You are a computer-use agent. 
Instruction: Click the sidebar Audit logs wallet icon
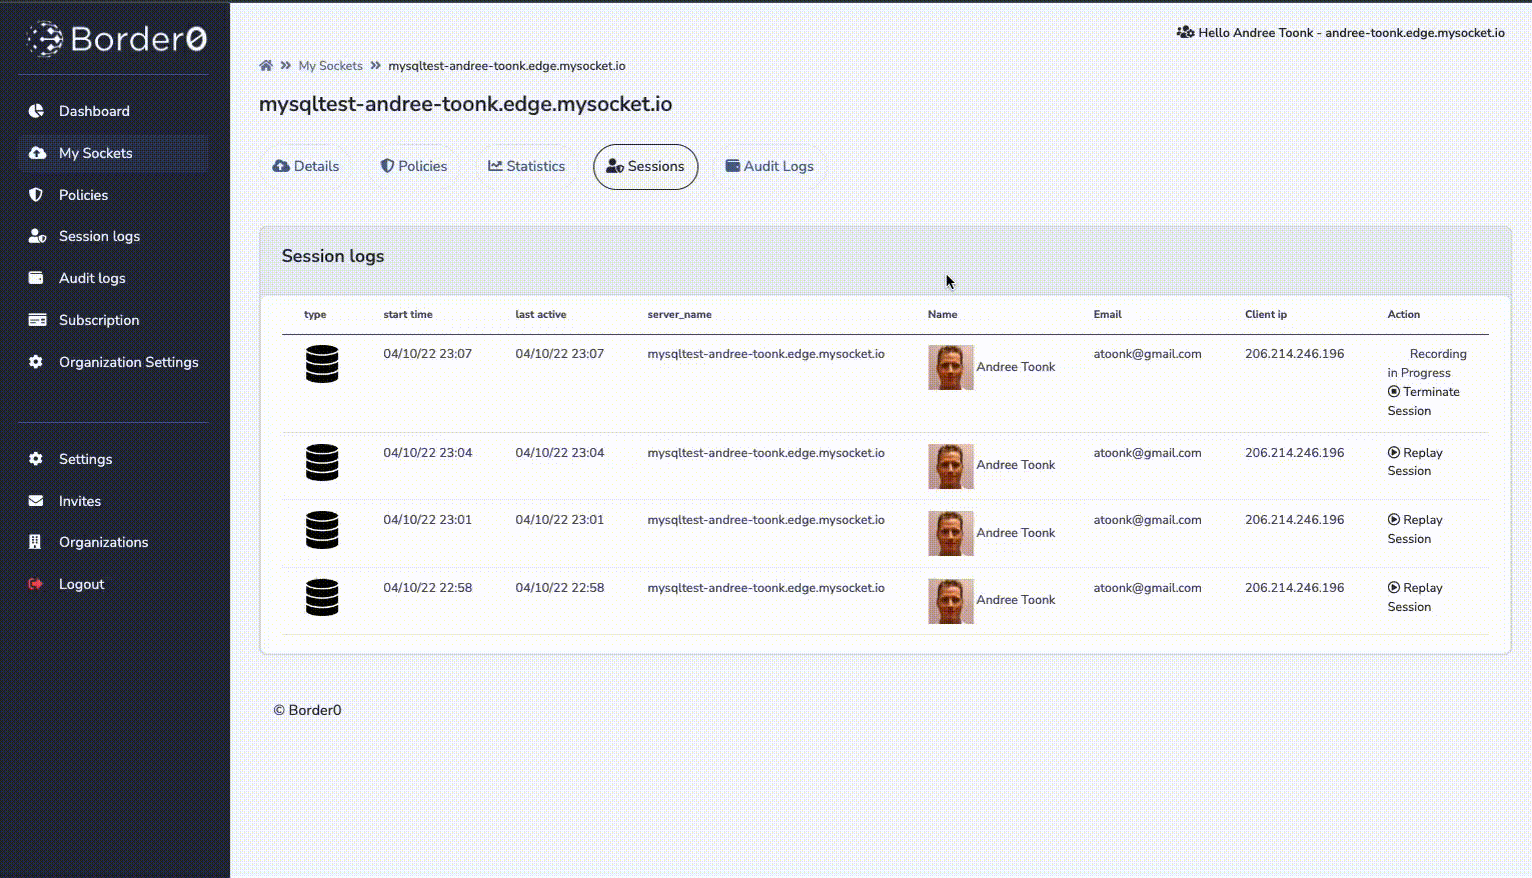[36, 278]
